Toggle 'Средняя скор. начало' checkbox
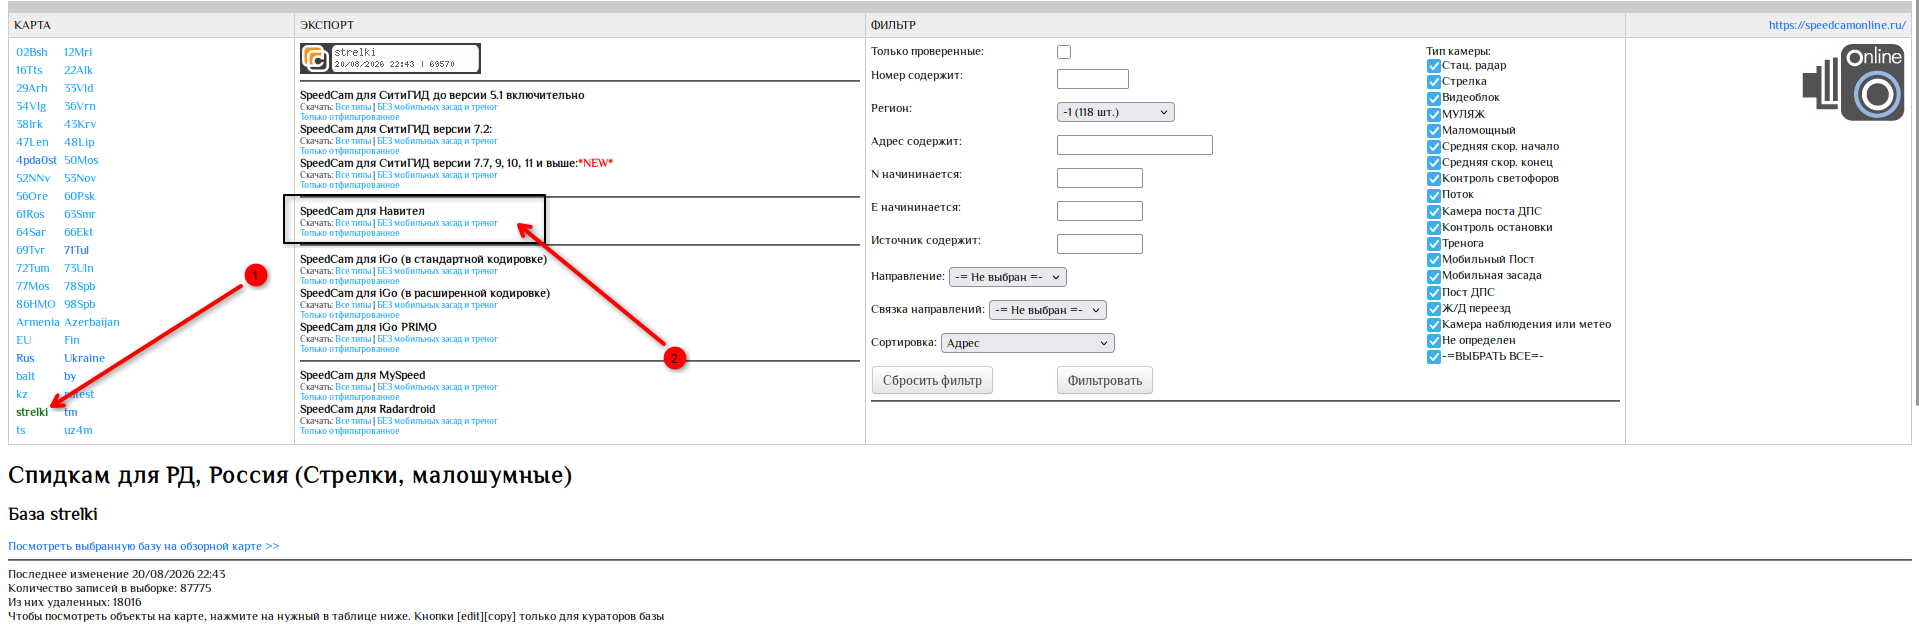 1434,147
